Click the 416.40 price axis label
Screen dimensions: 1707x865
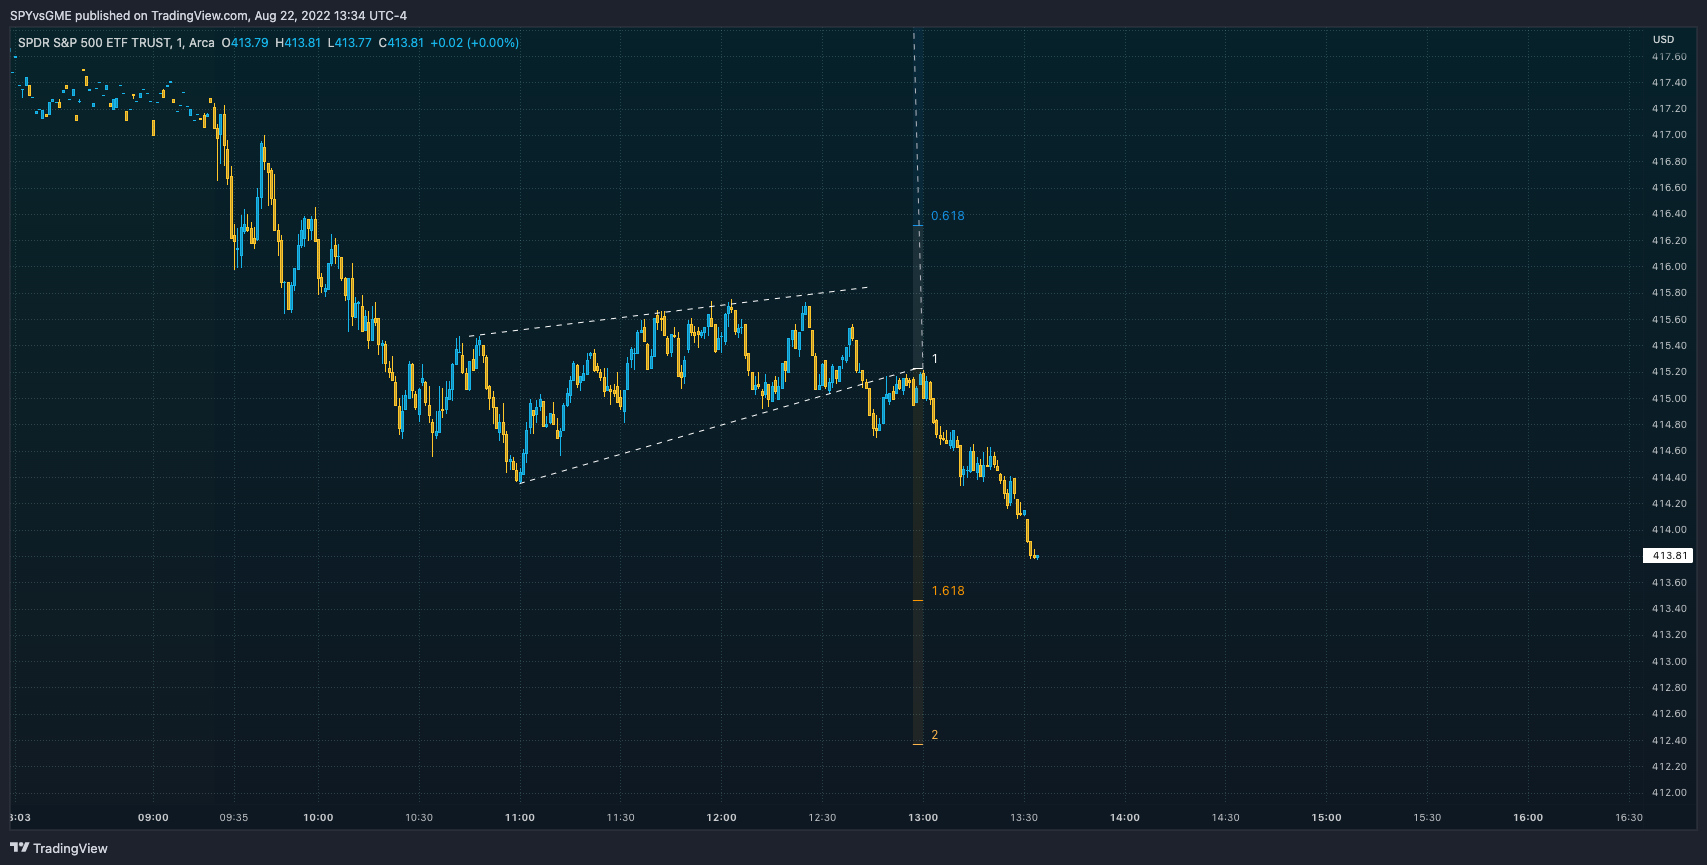point(1669,214)
